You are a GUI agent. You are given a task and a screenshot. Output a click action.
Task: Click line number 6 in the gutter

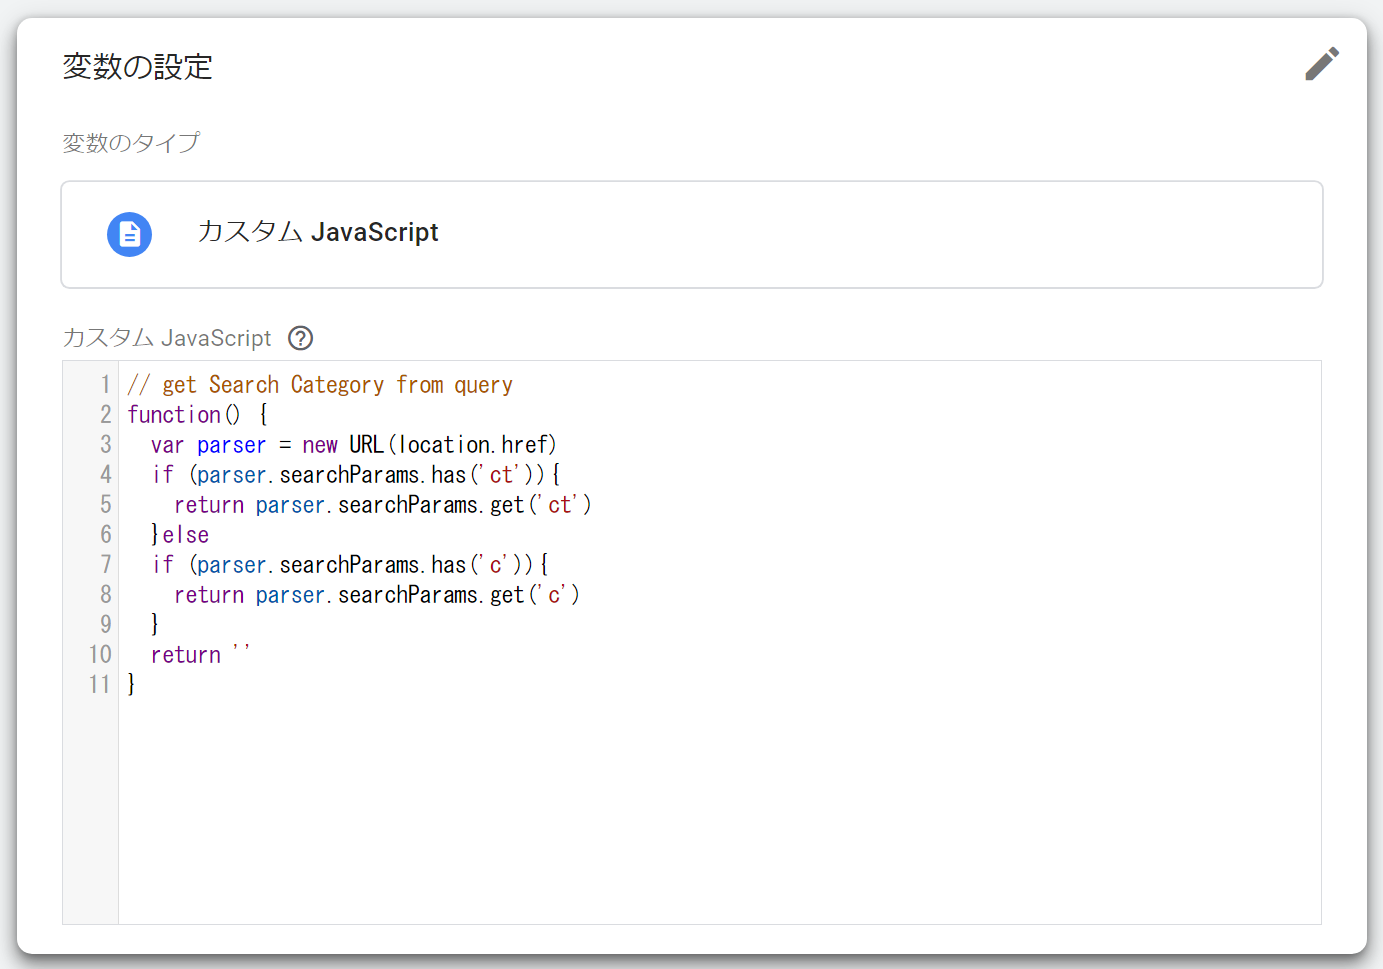pyautogui.click(x=105, y=535)
